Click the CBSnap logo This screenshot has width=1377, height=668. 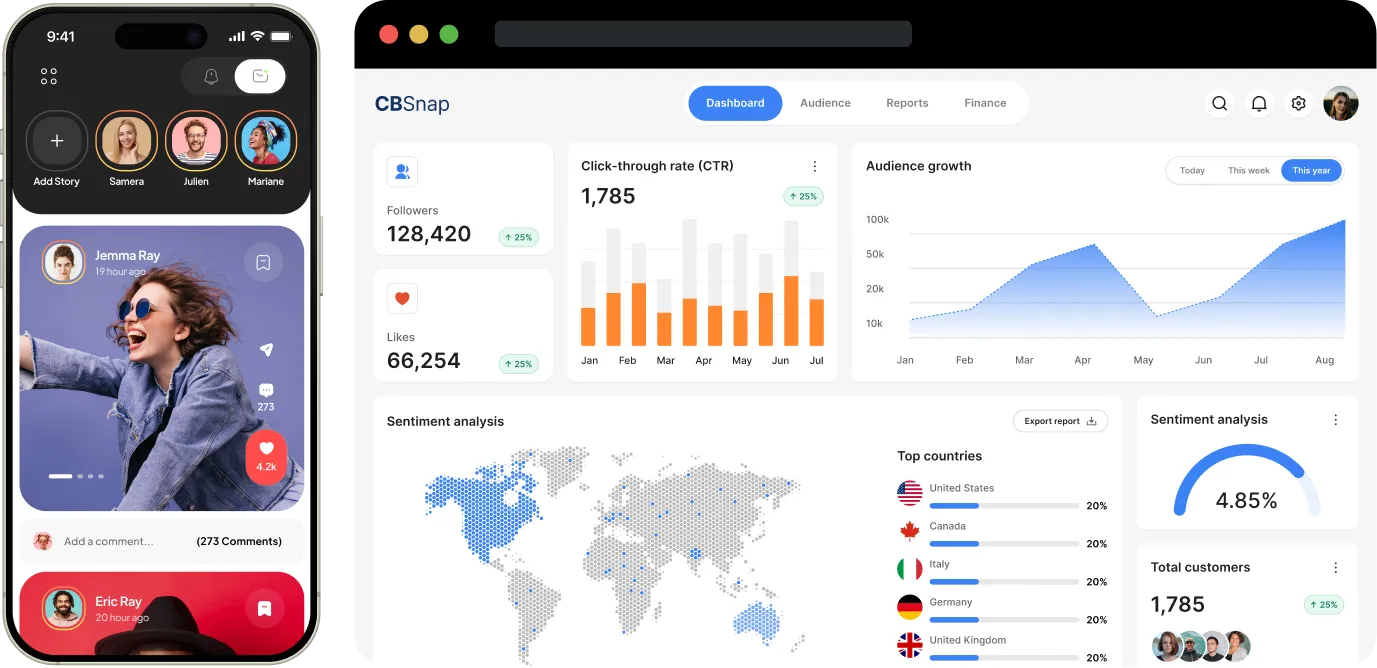point(412,104)
